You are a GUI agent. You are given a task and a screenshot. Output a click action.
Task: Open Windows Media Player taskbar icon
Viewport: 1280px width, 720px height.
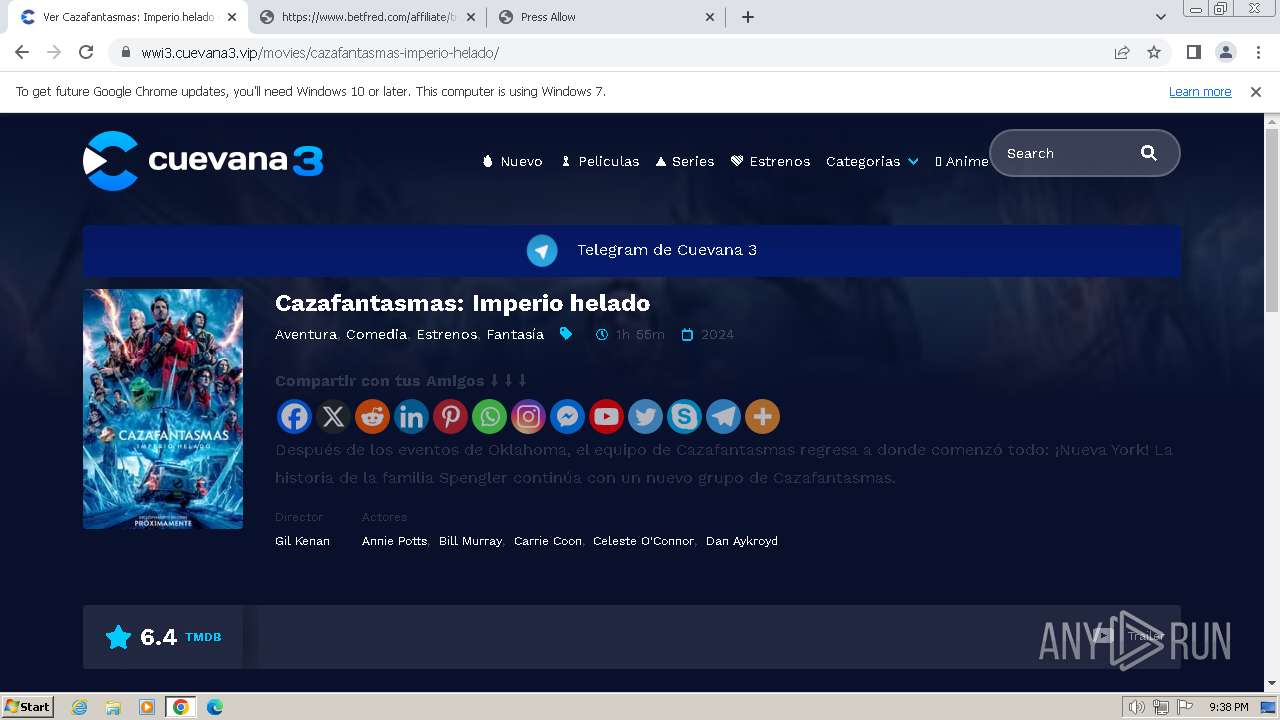click(x=147, y=707)
